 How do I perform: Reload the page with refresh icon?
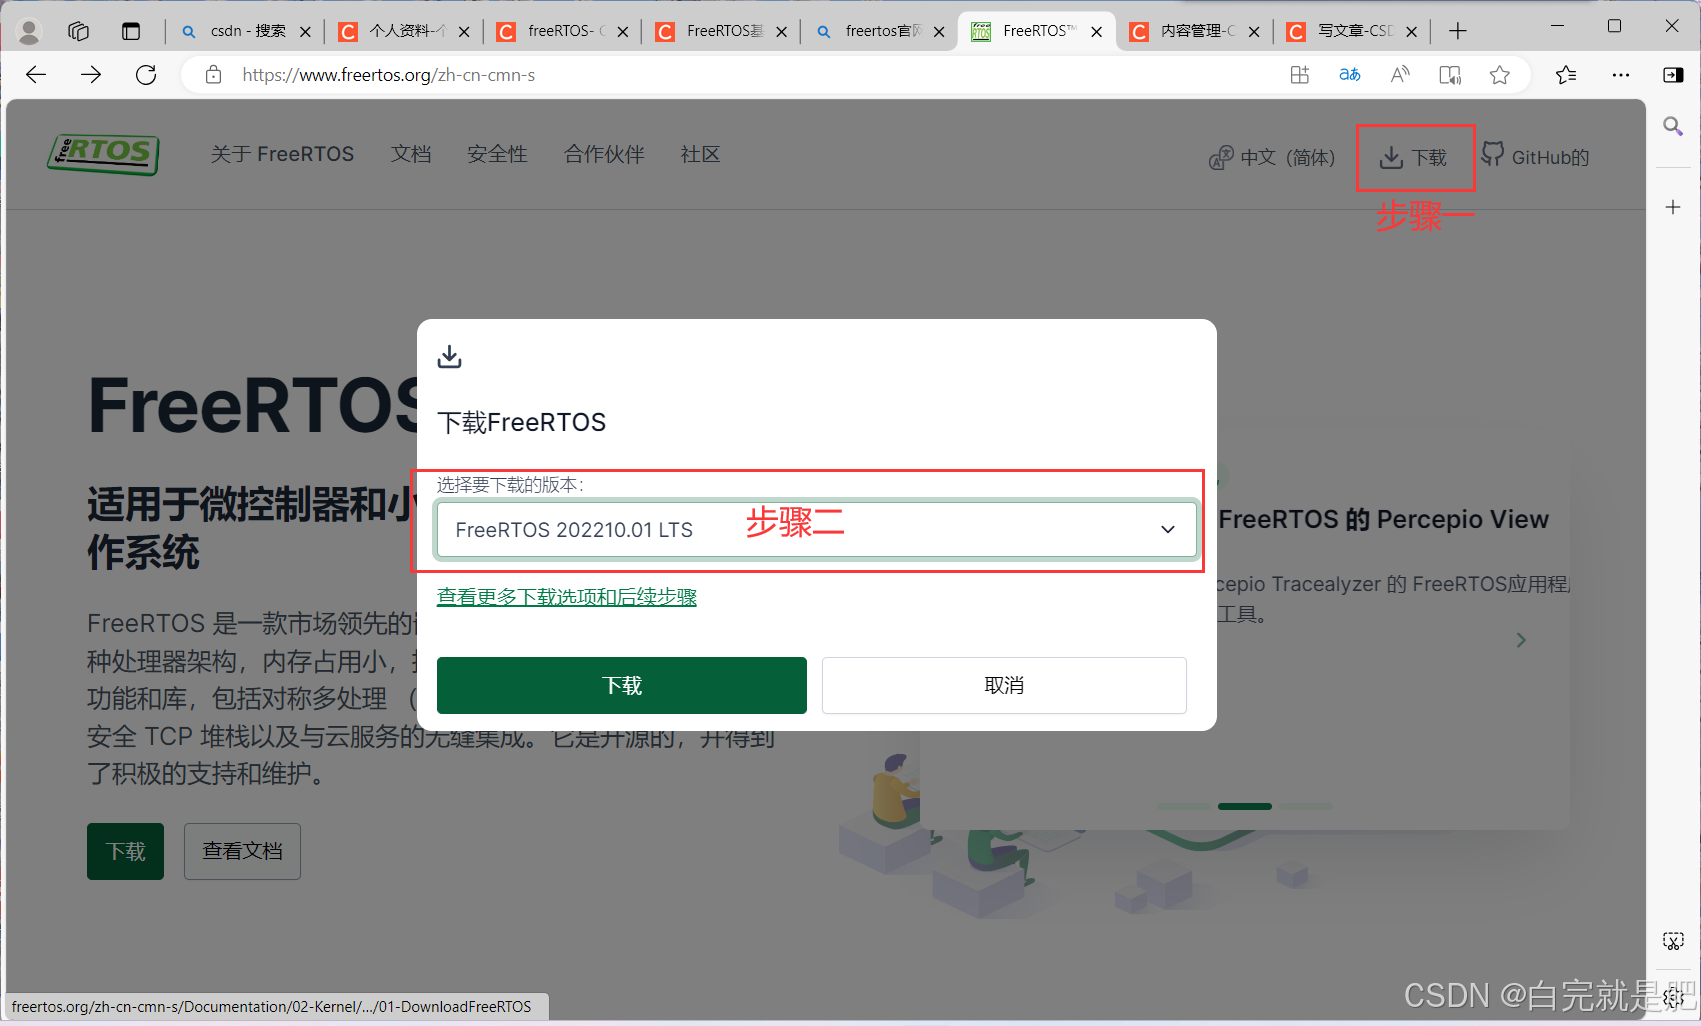tap(146, 75)
